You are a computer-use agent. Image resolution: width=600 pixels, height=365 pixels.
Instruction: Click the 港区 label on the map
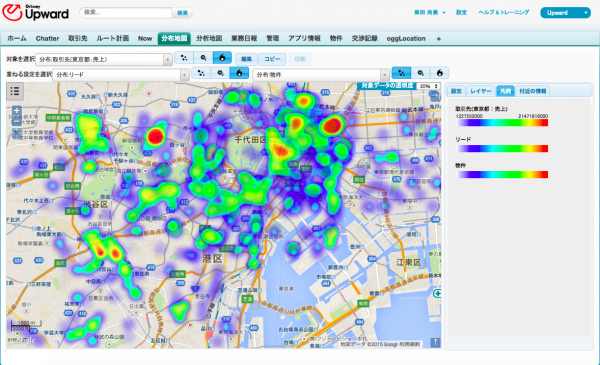[212, 259]
